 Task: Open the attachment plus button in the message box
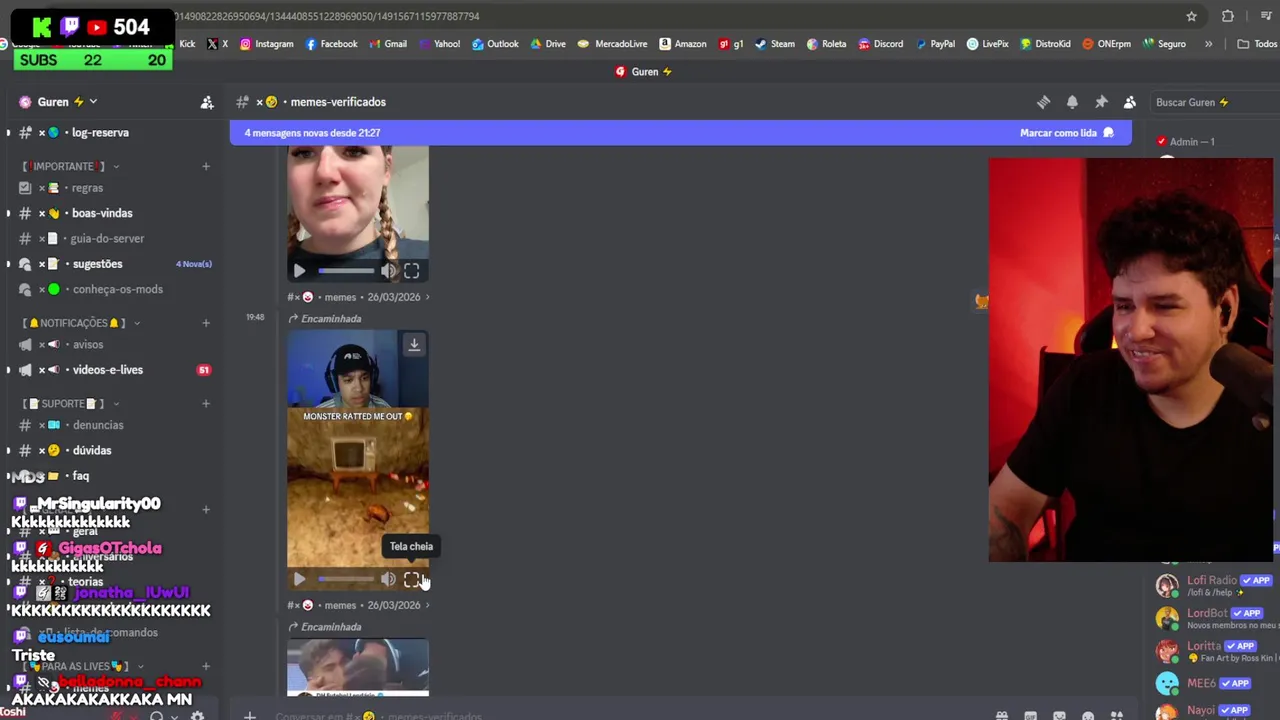point(250,715)
